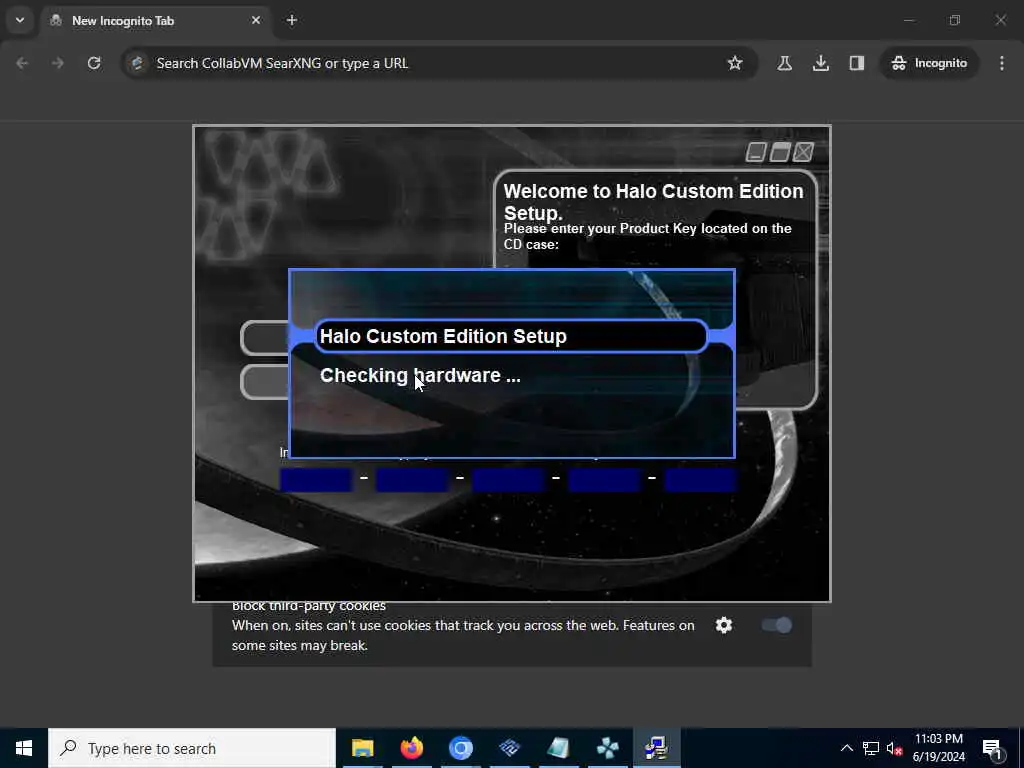Switch to the Chromium taskbar icon
The height and width of the screenshot is (768, 1024).
click(460, 748)
